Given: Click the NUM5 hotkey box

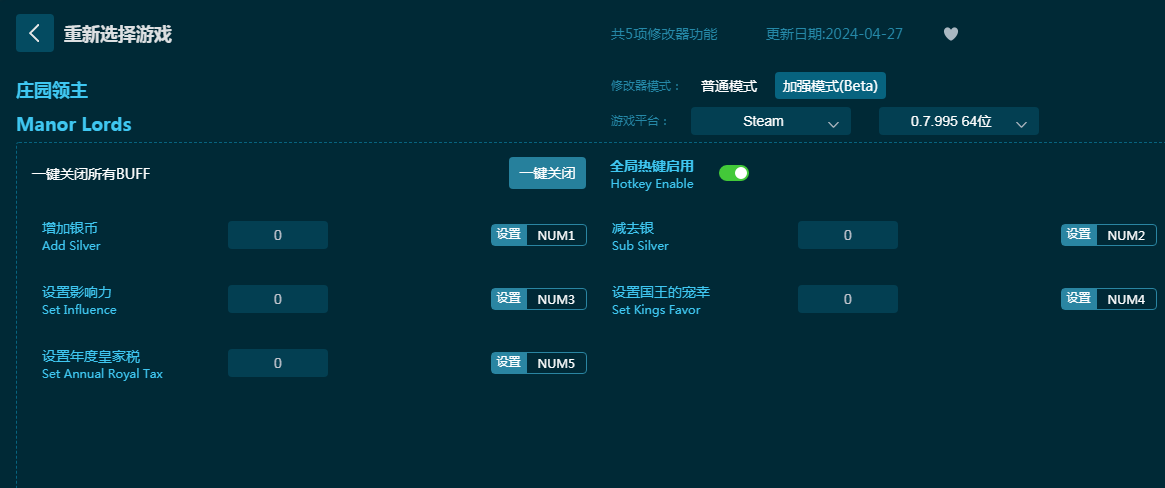Looking at the screenshot, I should click(556, 363).
